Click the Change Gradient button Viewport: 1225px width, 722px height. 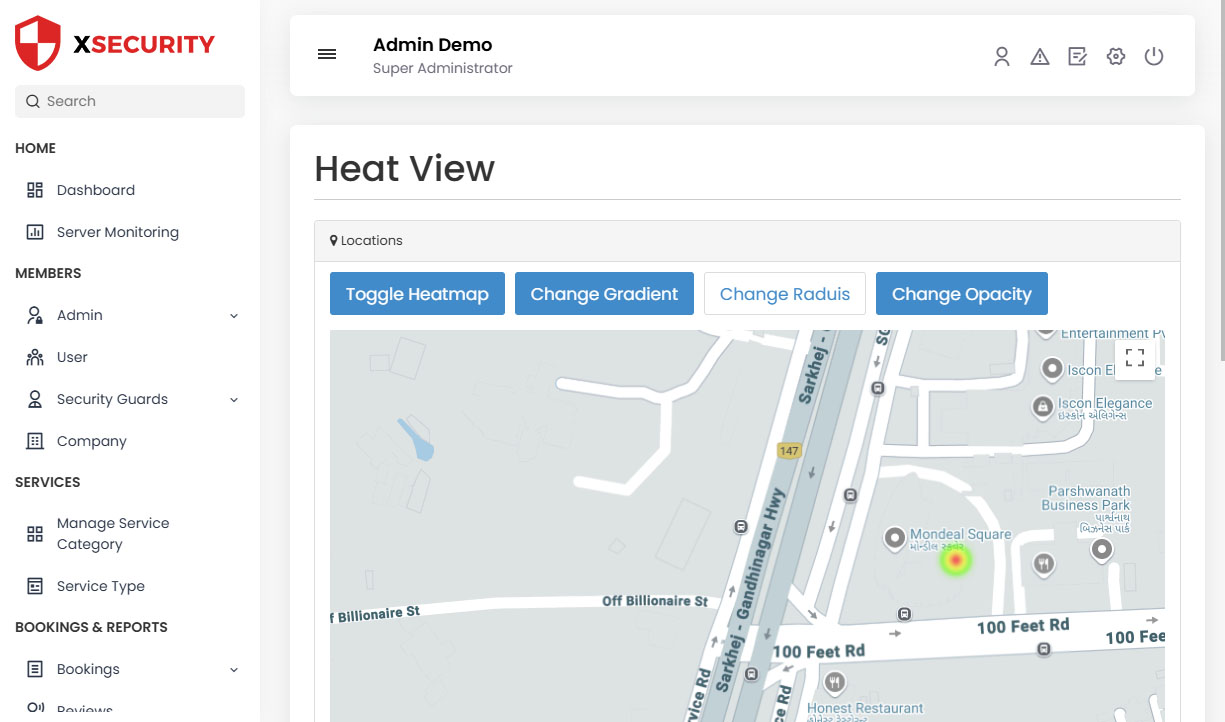(604, 294)
